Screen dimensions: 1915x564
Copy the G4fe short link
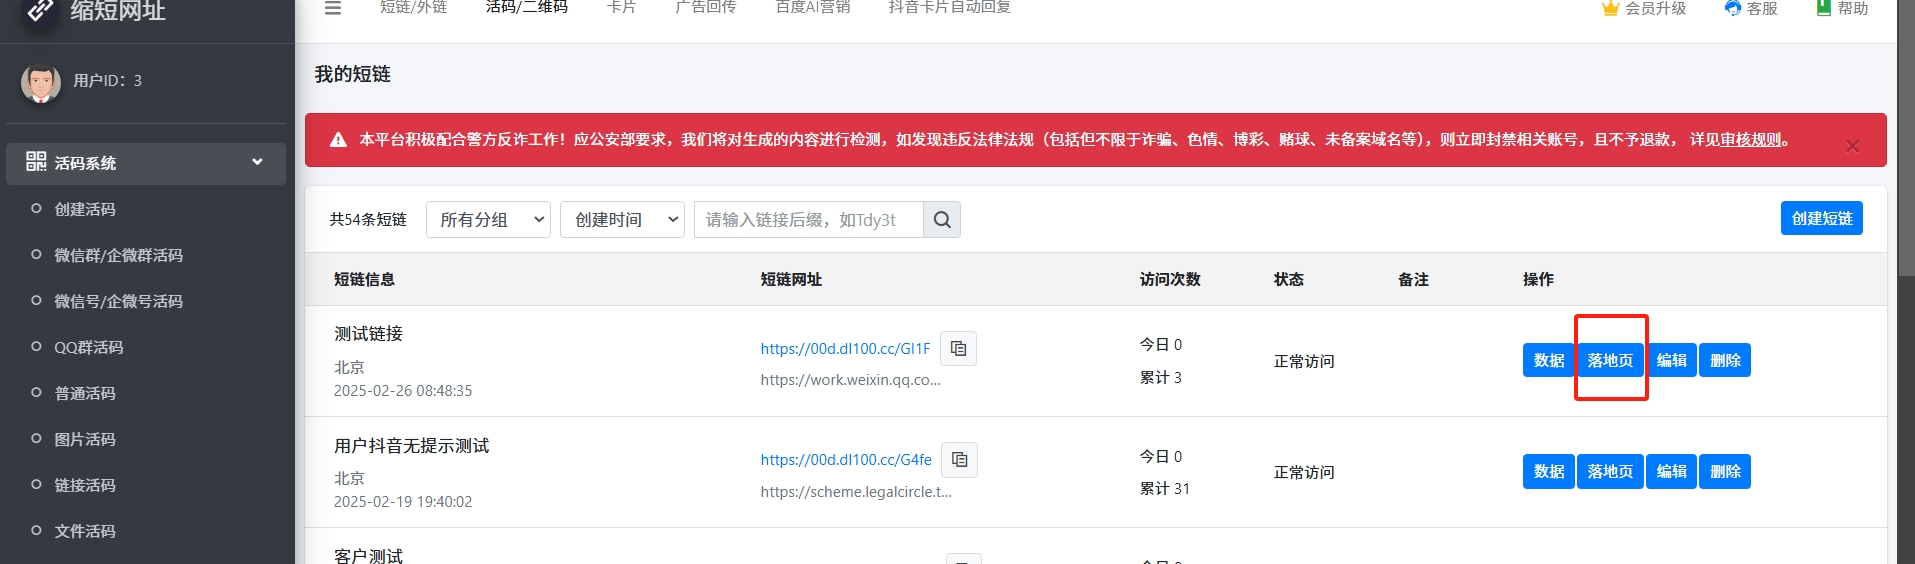(x=959, y=460)
